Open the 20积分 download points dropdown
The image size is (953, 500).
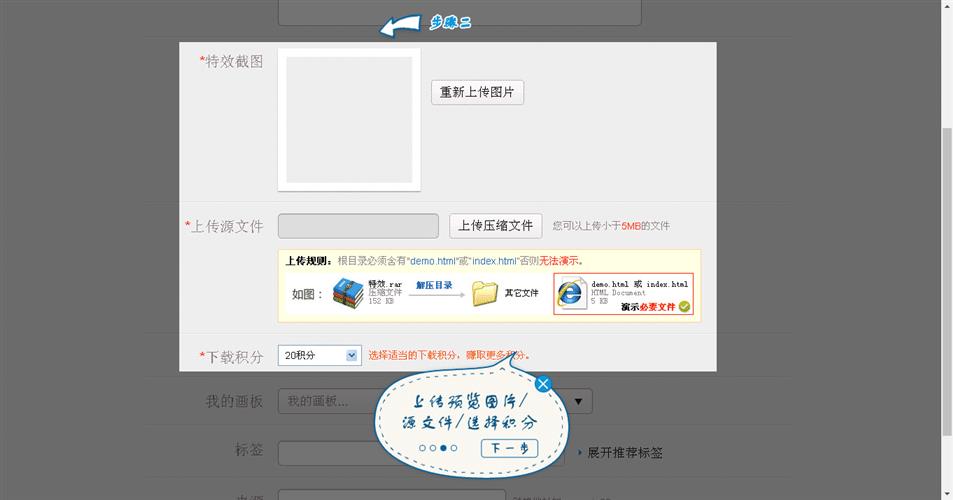[x=320, y=355]
